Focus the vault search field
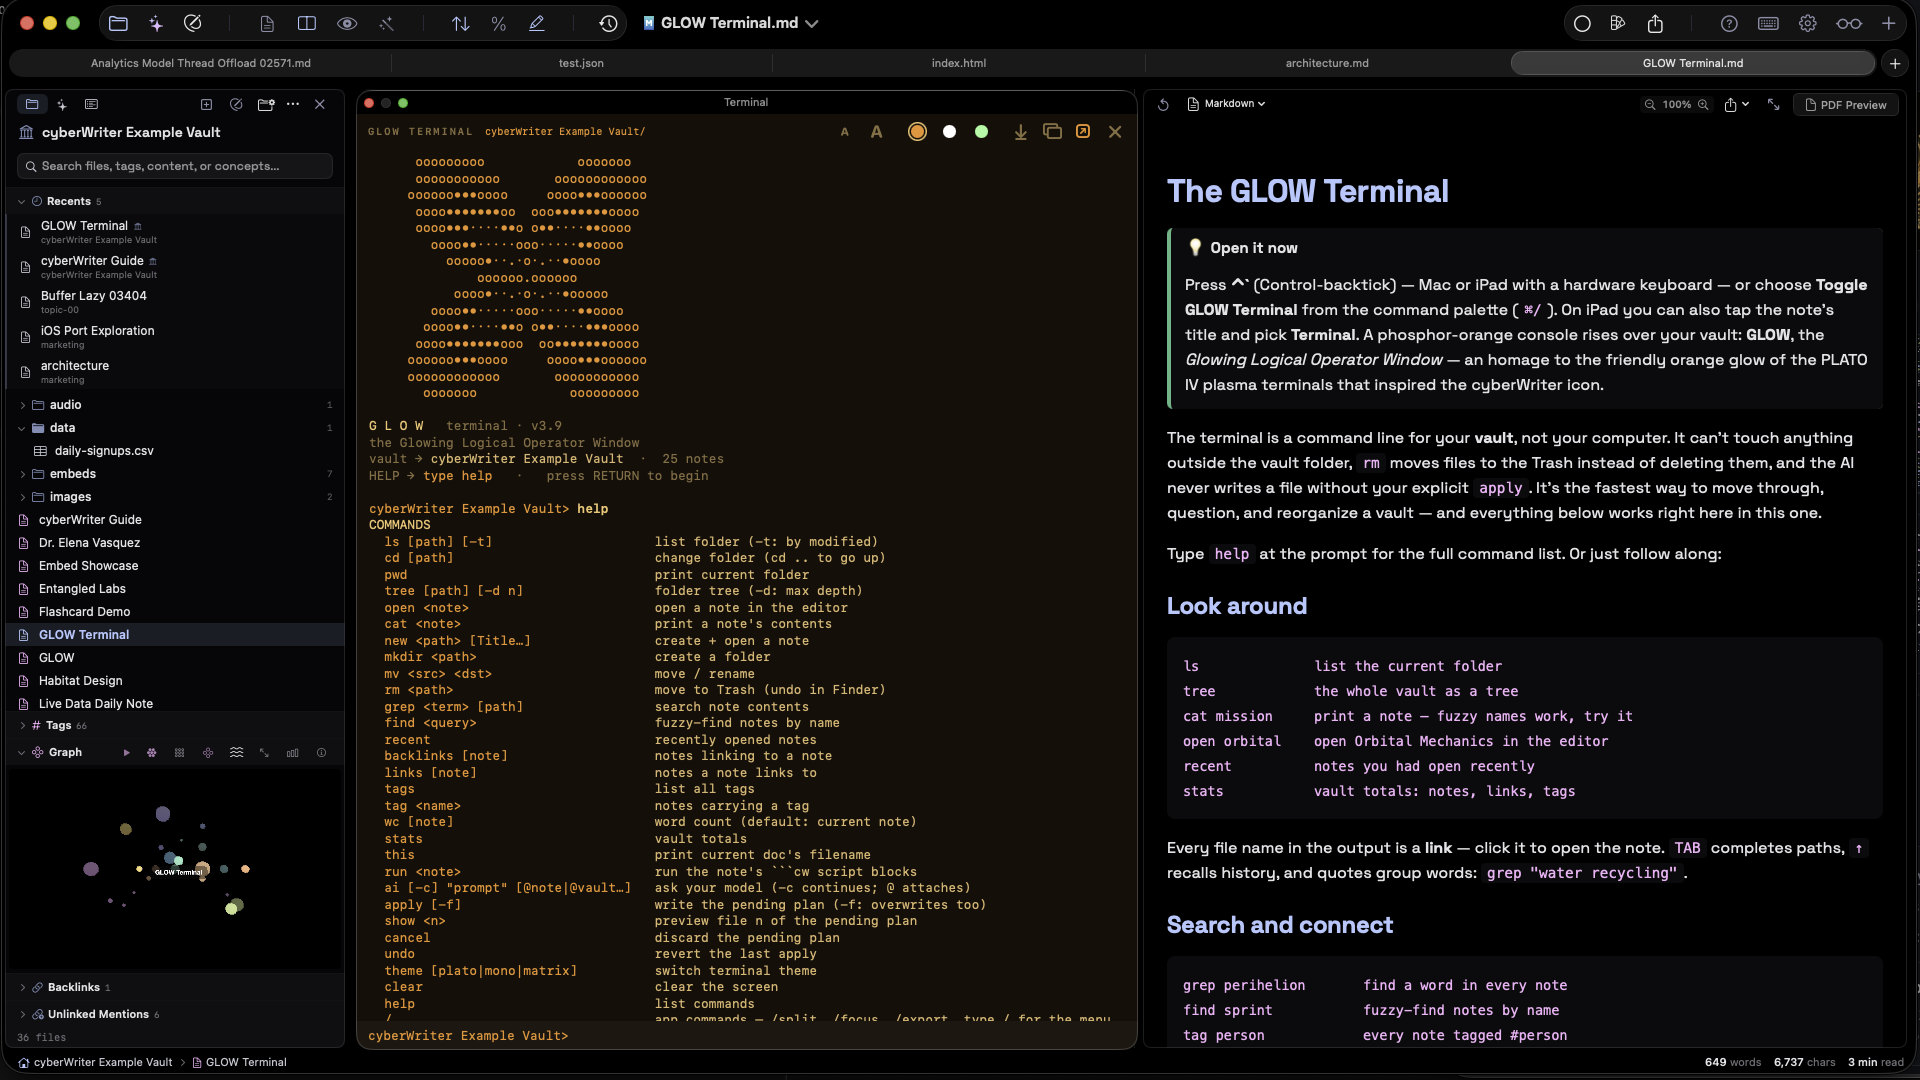The width and height of the screenshot is (1920, 1080). coord(175,166)
